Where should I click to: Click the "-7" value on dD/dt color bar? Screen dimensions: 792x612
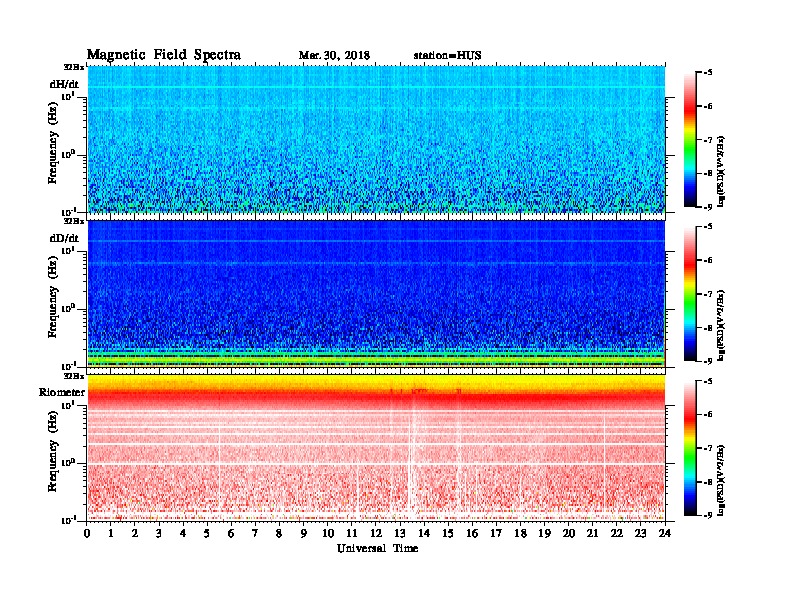[x=708, y=293]
